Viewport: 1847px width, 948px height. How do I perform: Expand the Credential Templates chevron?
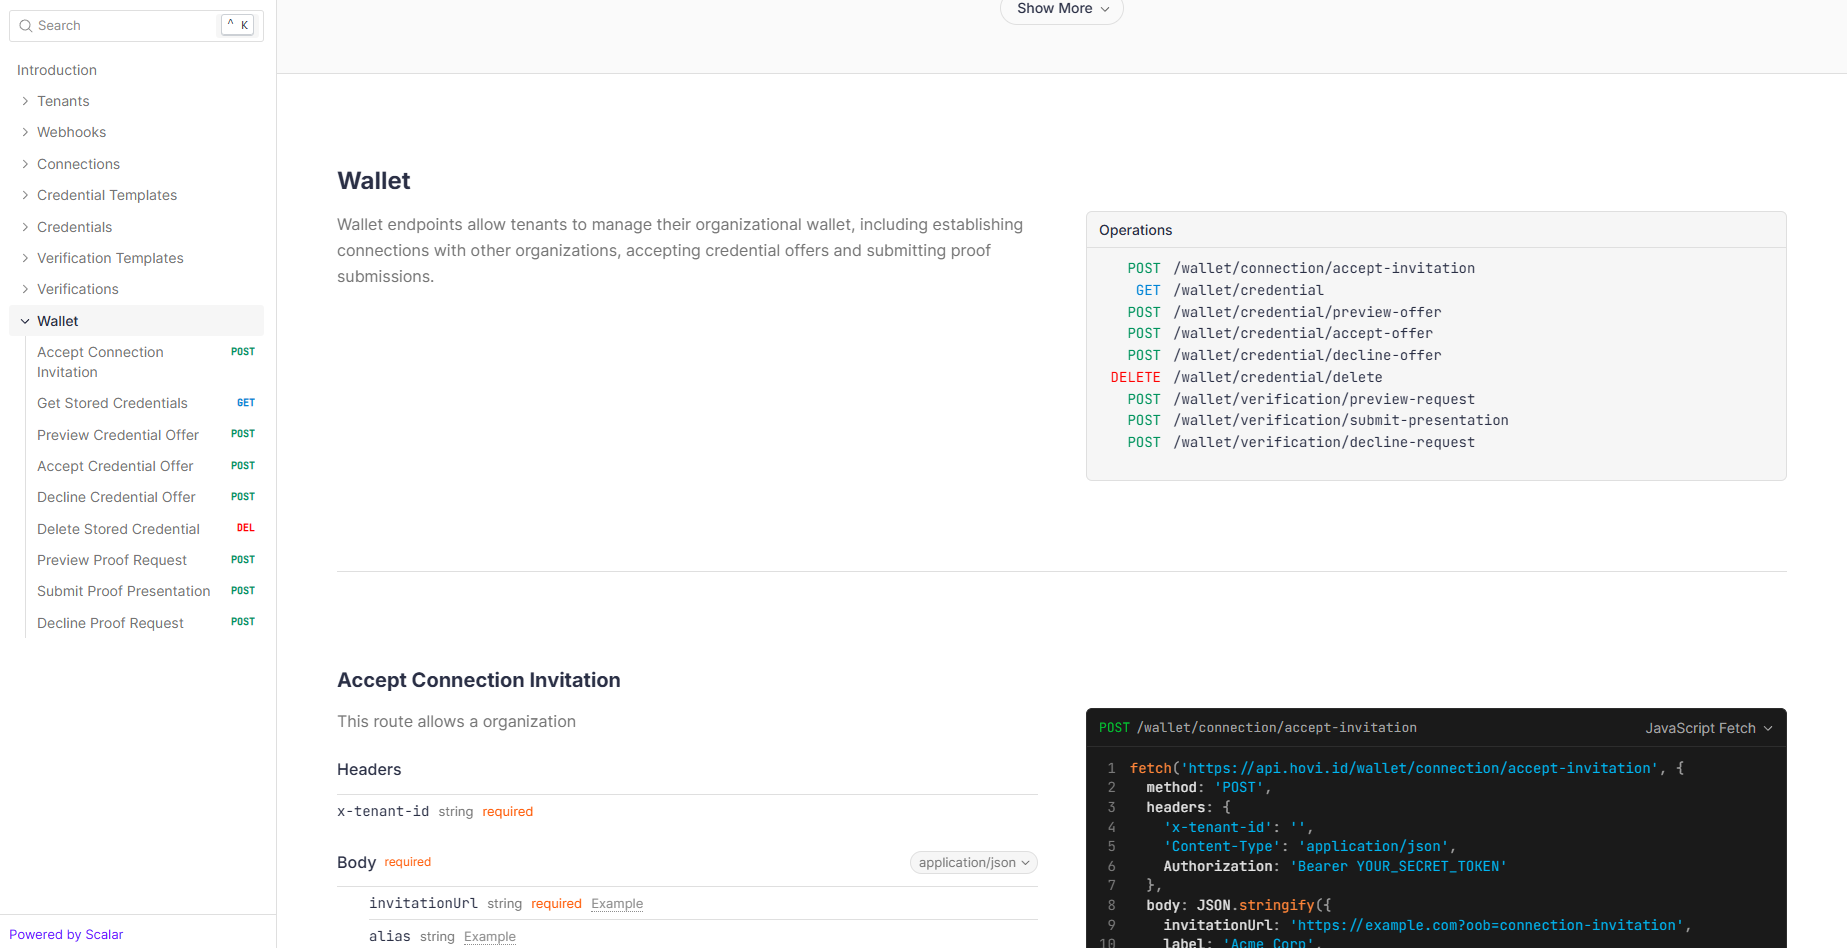pos(25,195)
